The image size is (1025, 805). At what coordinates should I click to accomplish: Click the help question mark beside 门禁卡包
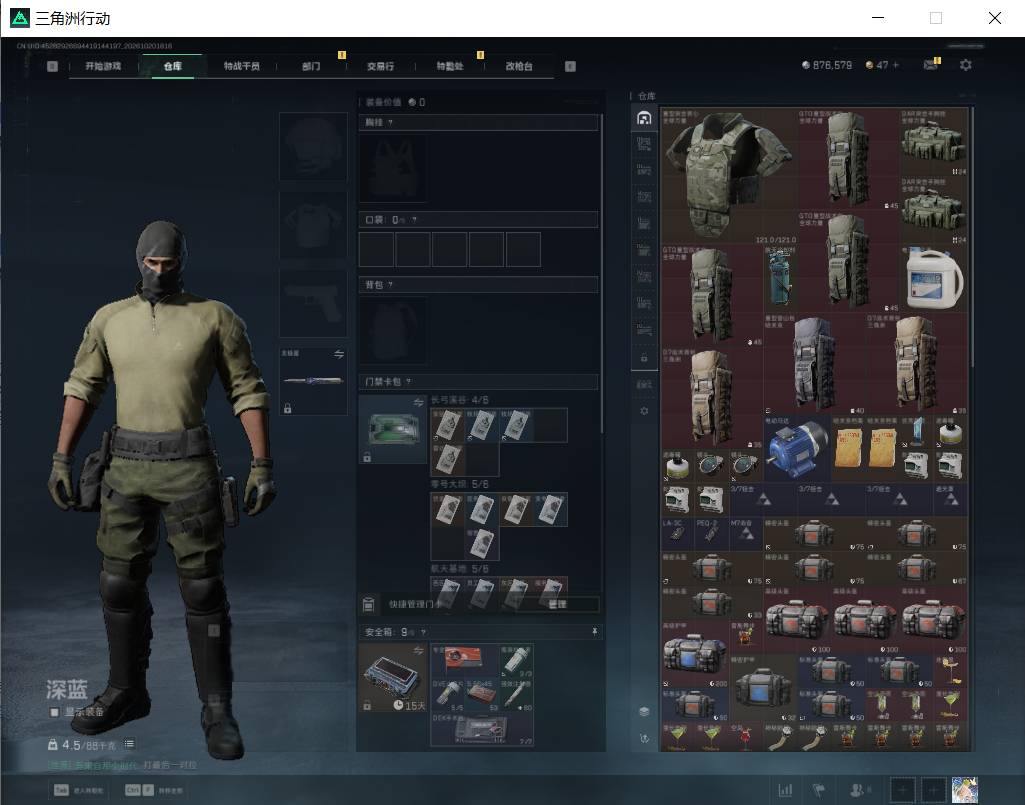pyautogui.click(x=409, y=381)
